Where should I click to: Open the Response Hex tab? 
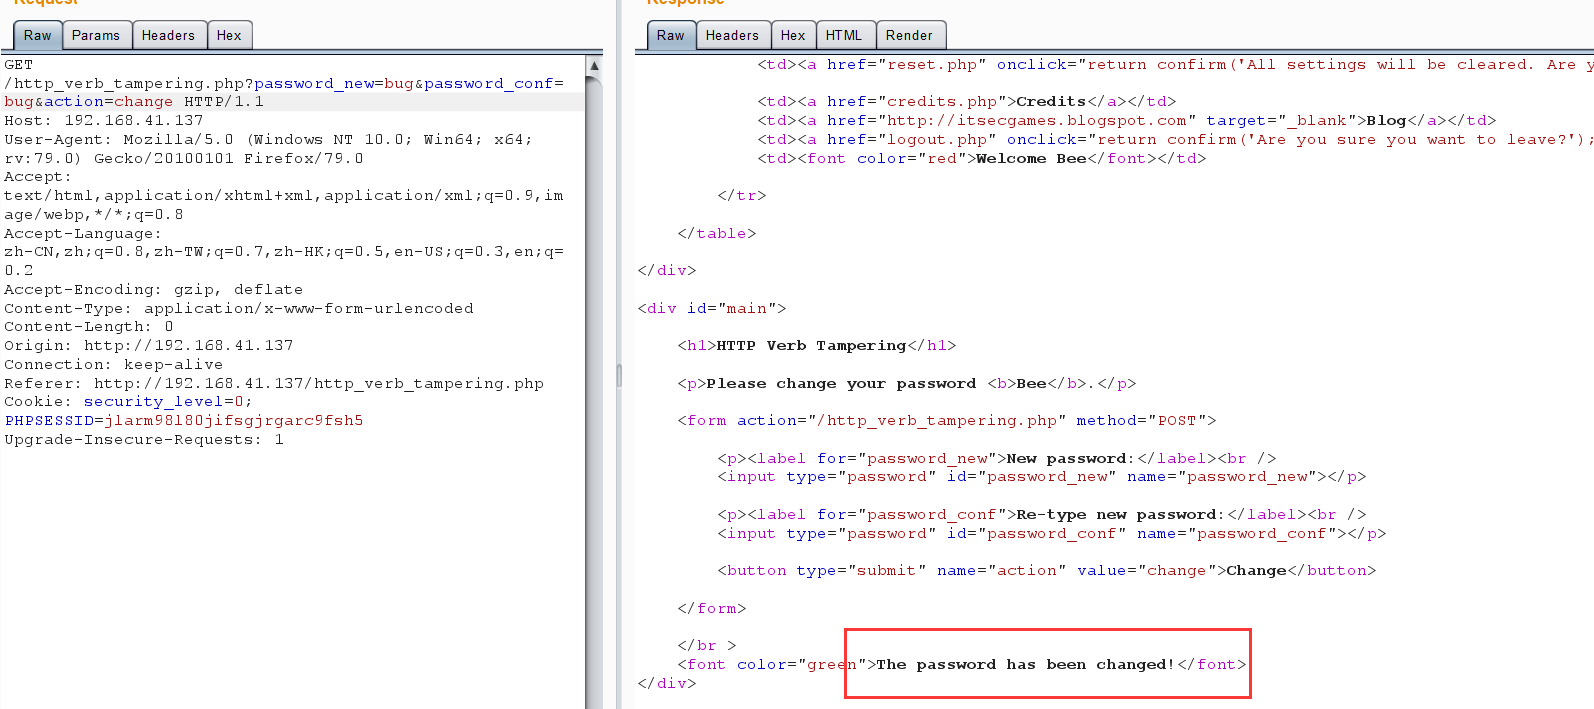coord(793,35)
